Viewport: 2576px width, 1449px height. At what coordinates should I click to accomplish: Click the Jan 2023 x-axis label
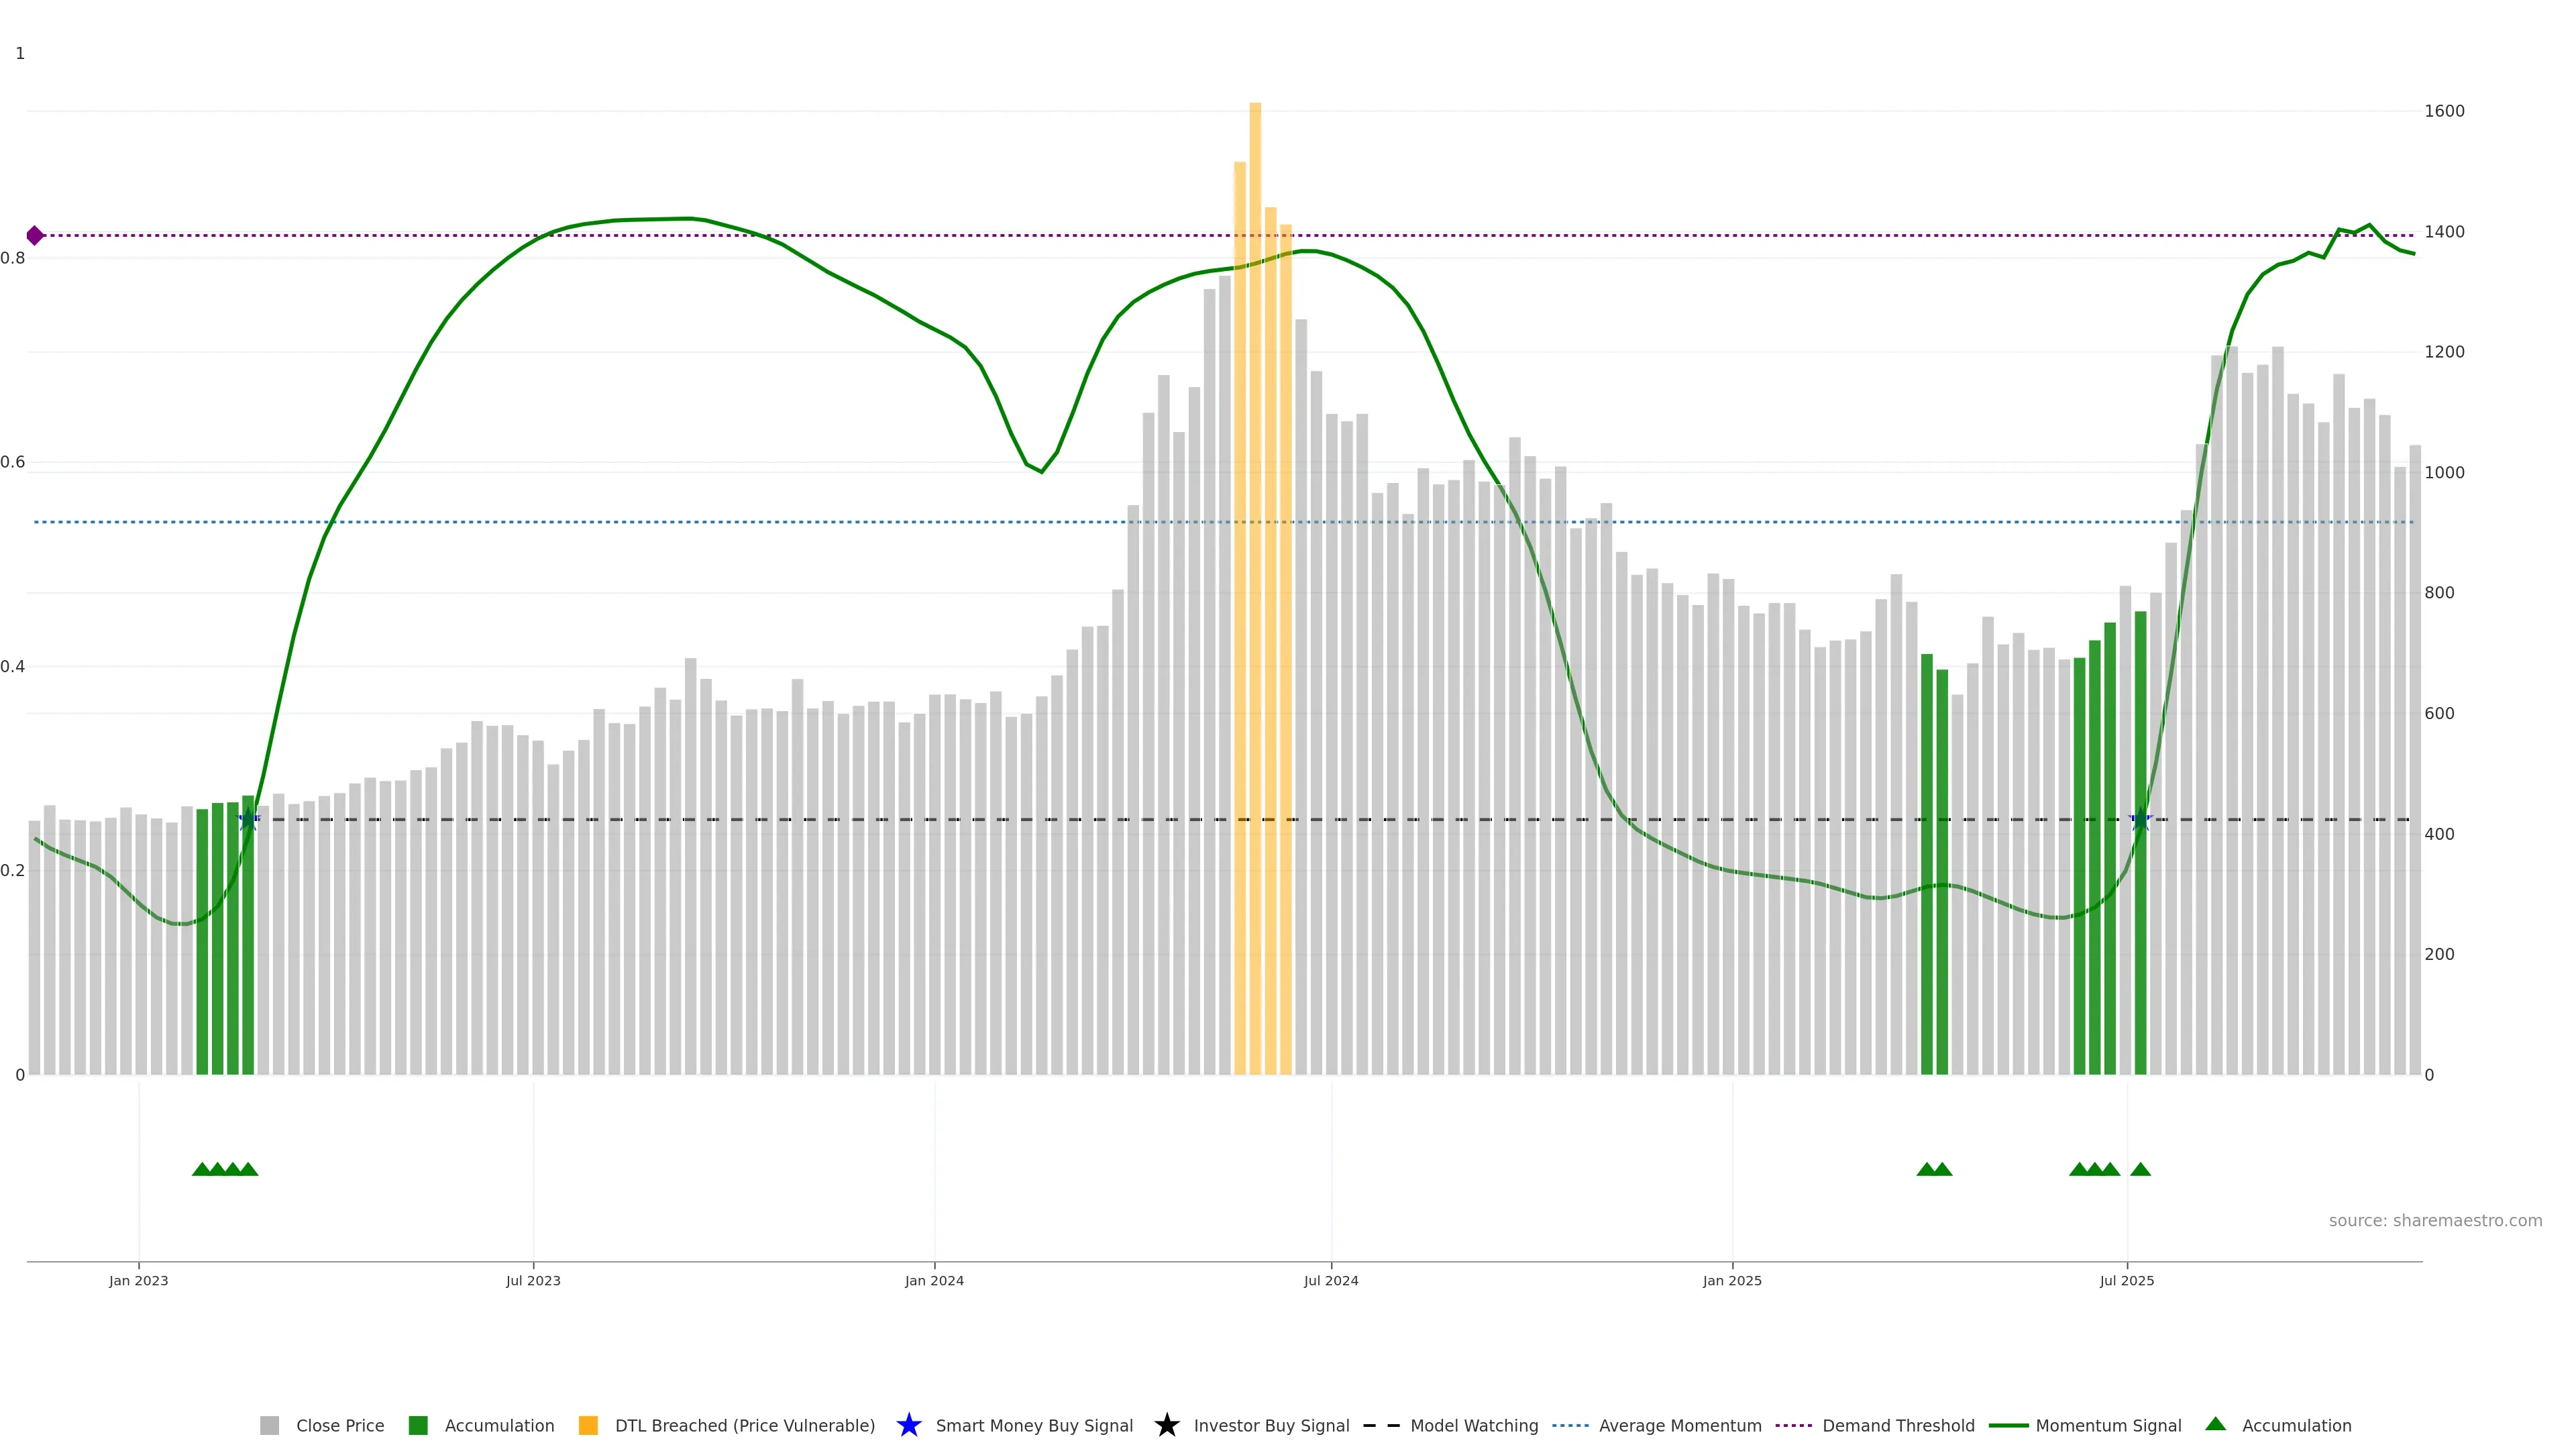pyautogui.click(x=139, y=1280)
